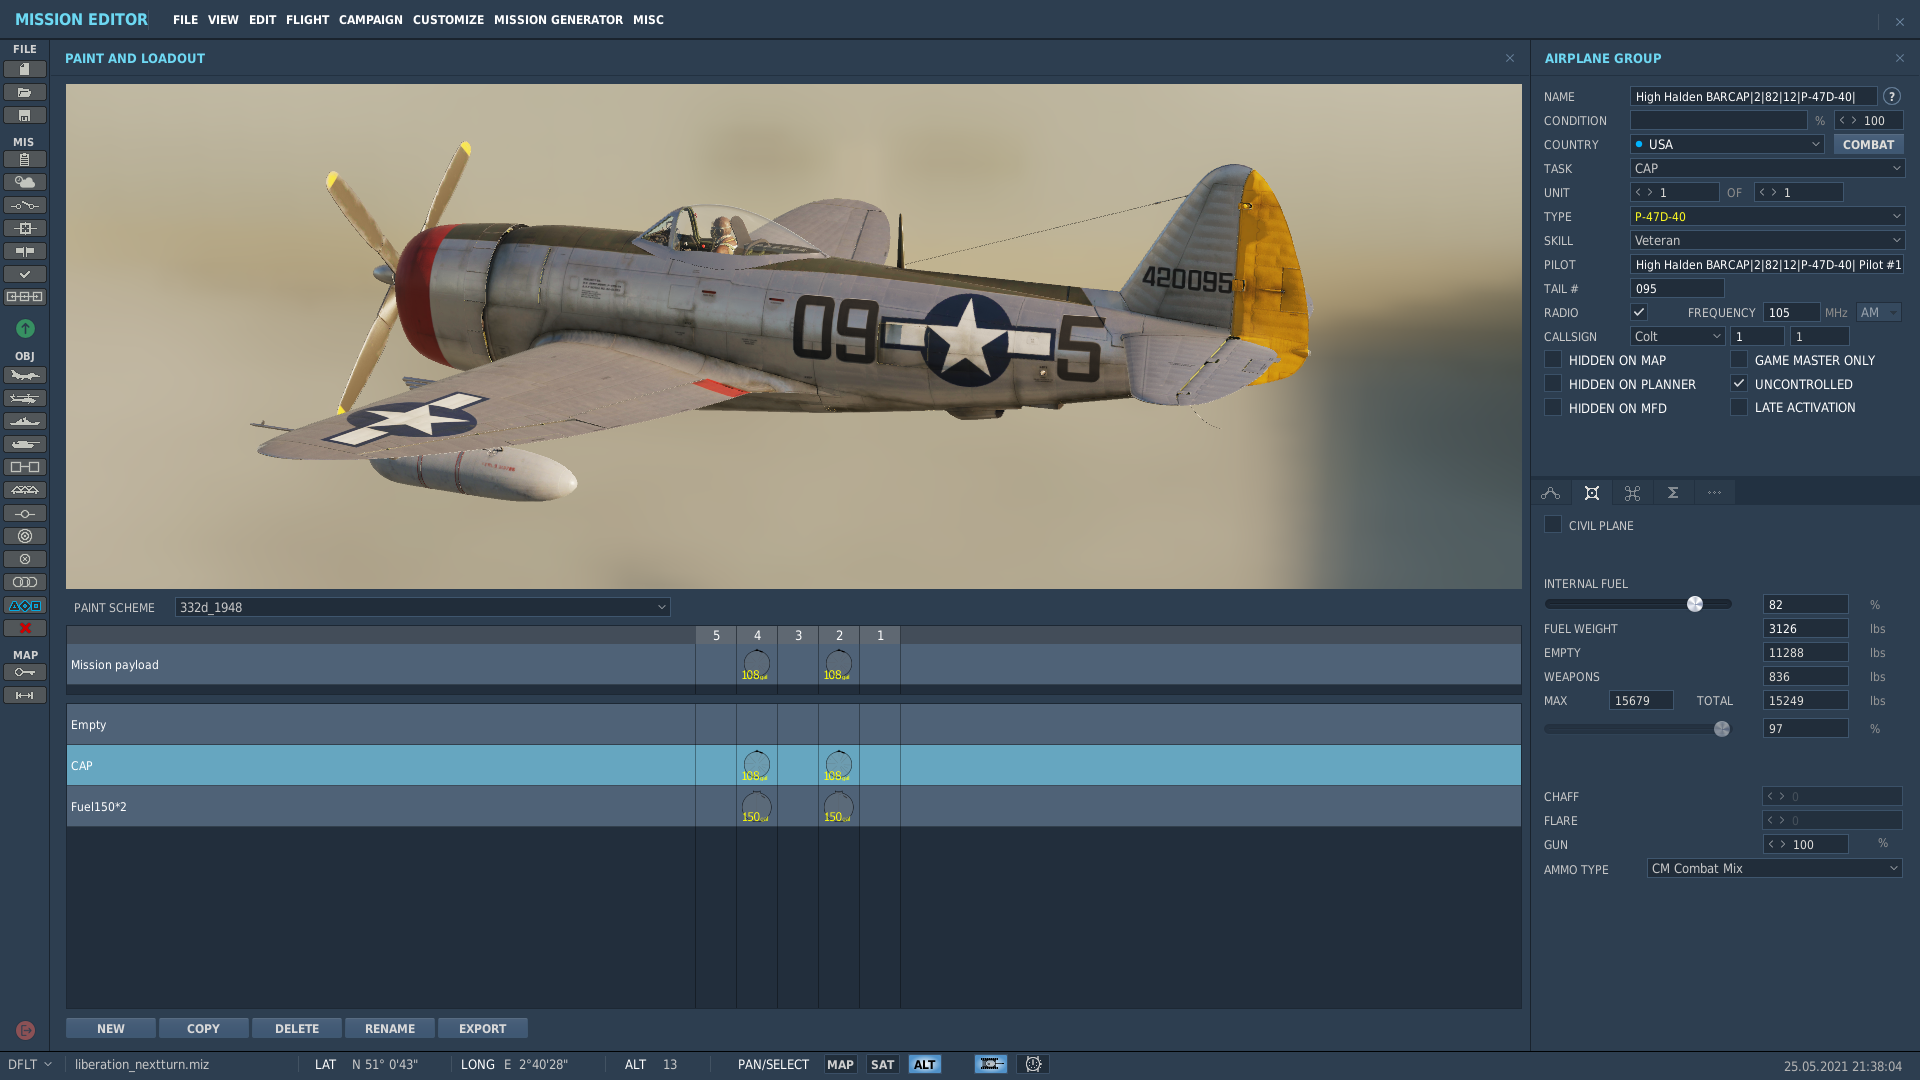This screenshot has height=1080, width=1920.
Task: Open the AMMO TYPE dropdown CM Combat Mix
Action: [1774, 868]
